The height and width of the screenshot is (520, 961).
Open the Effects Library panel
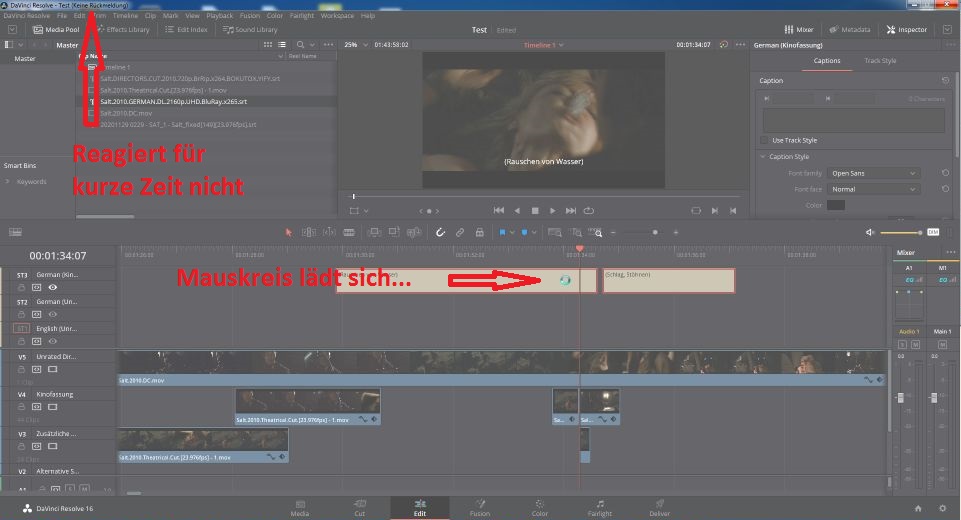(x=123, y=29)
